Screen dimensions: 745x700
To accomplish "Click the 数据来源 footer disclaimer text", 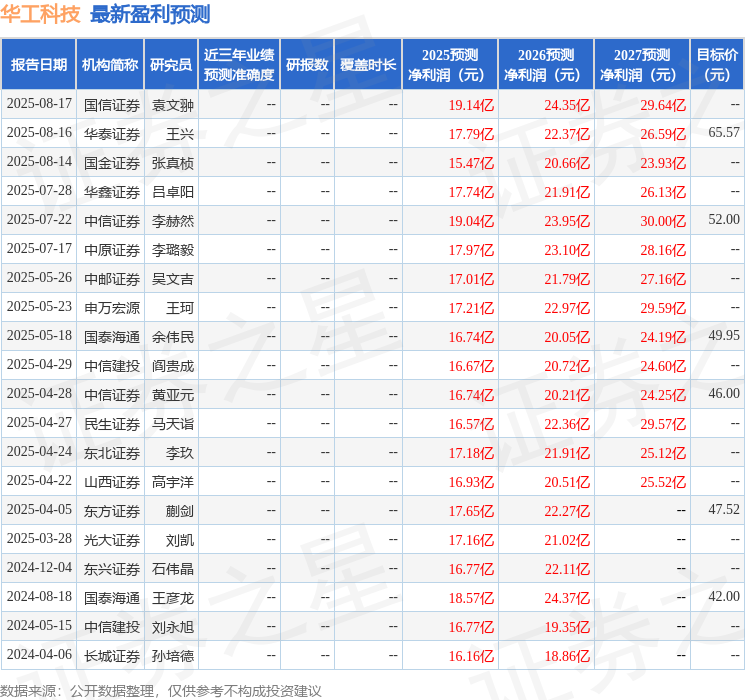I will [161, 690].
